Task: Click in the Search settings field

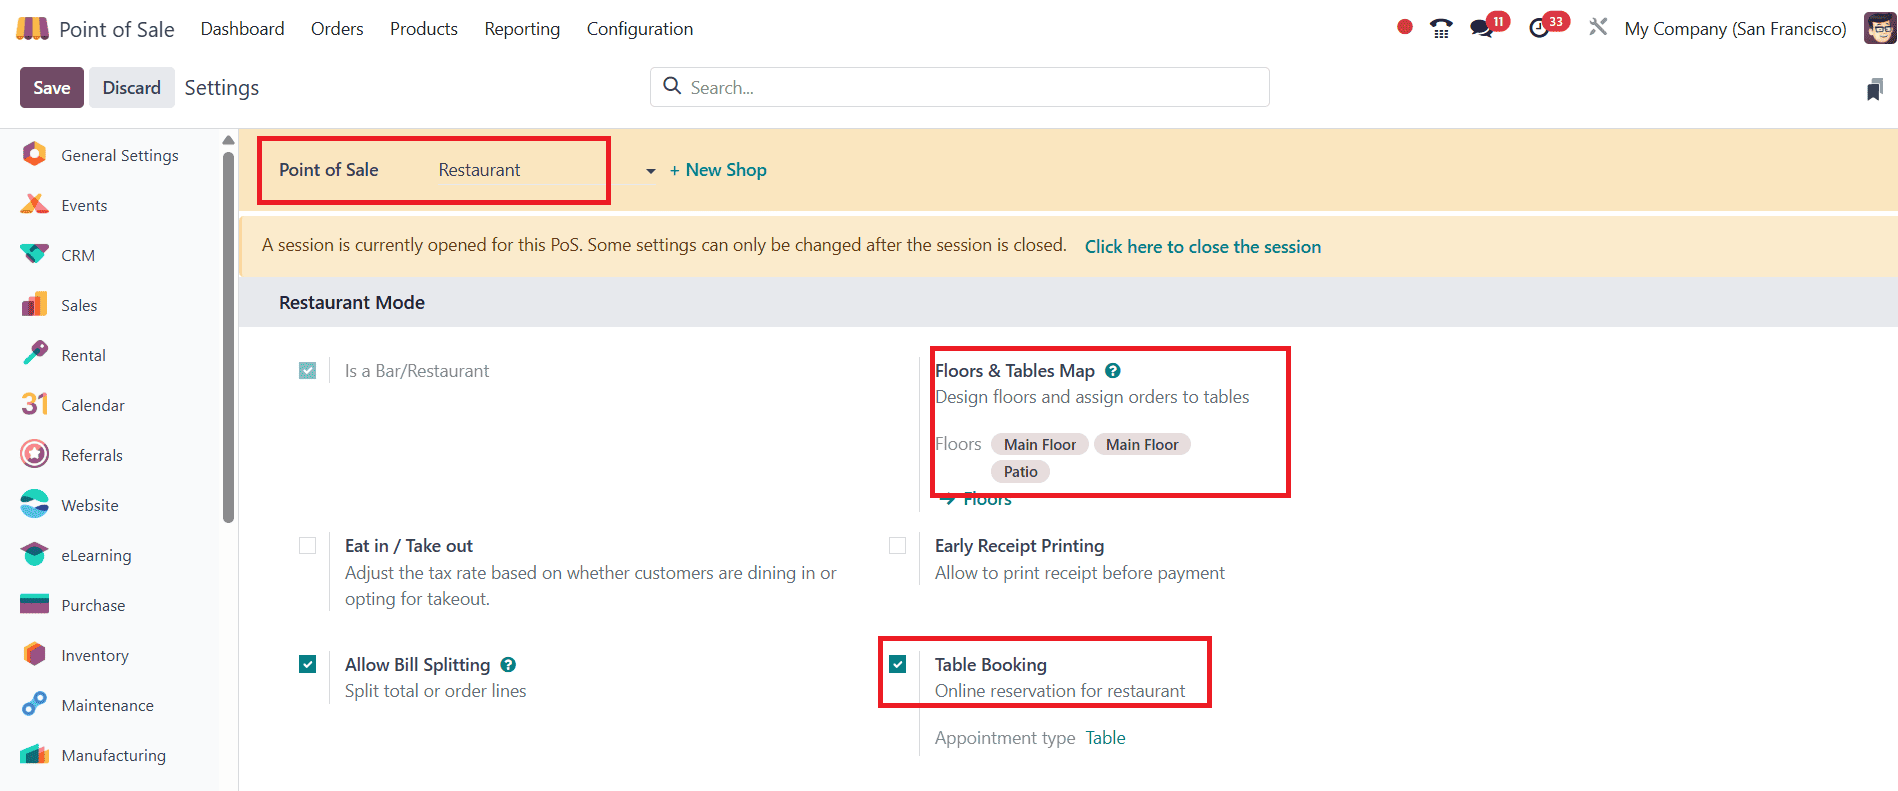Action: [960, 87]
